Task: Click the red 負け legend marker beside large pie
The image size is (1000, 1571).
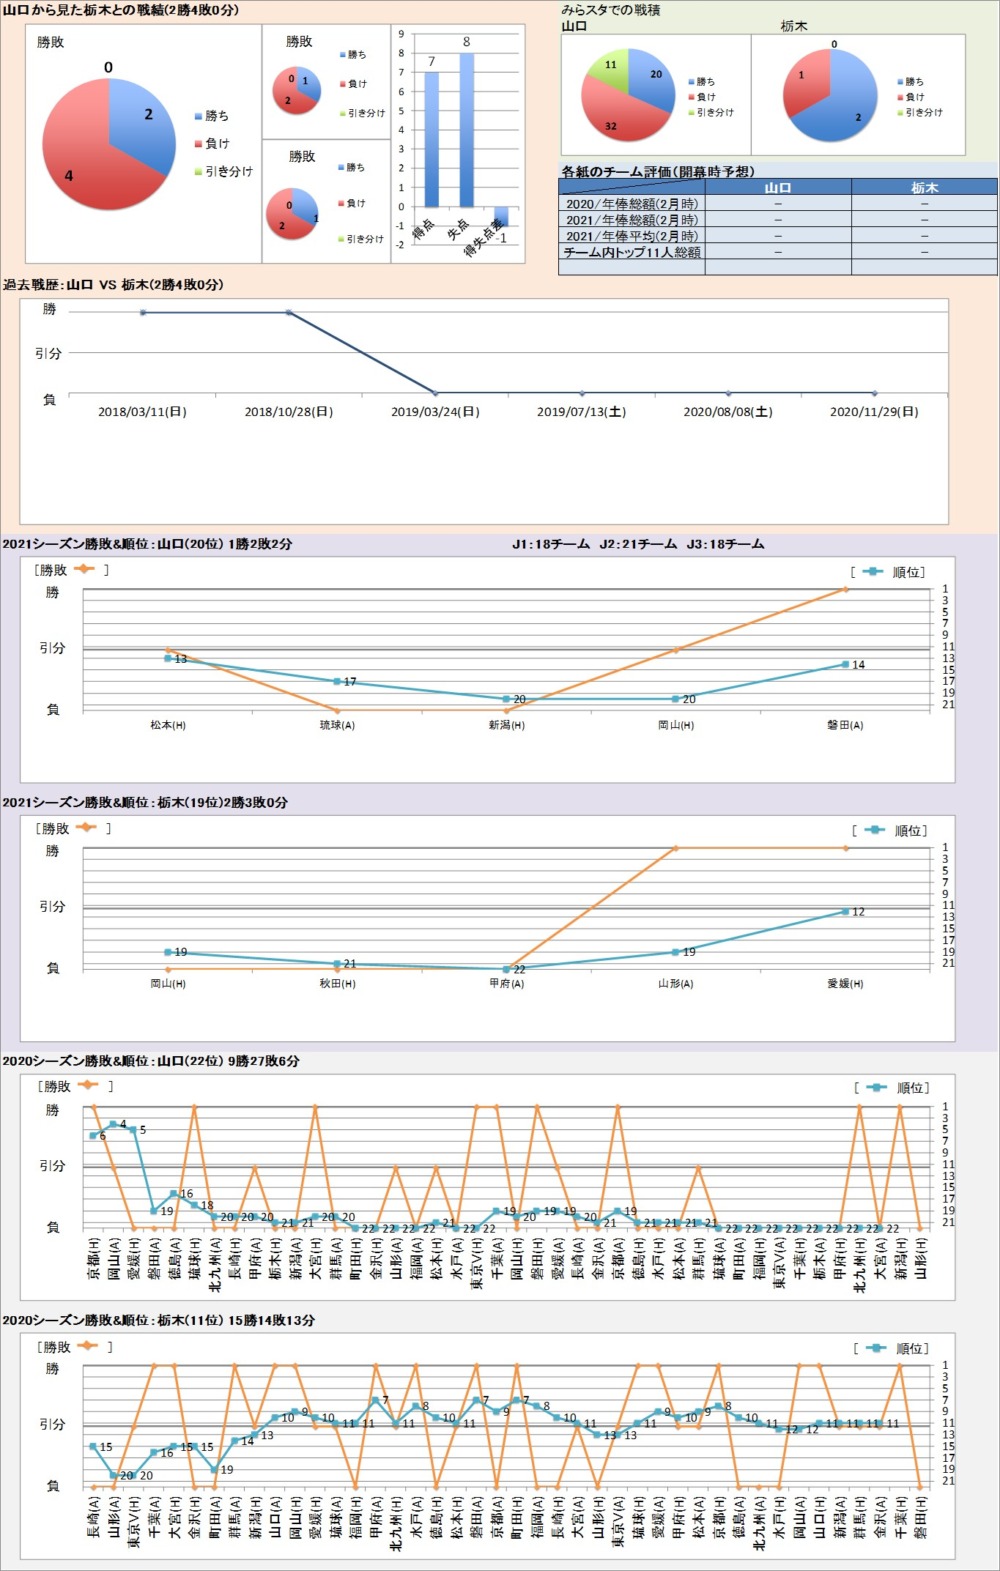Action: 198,144
